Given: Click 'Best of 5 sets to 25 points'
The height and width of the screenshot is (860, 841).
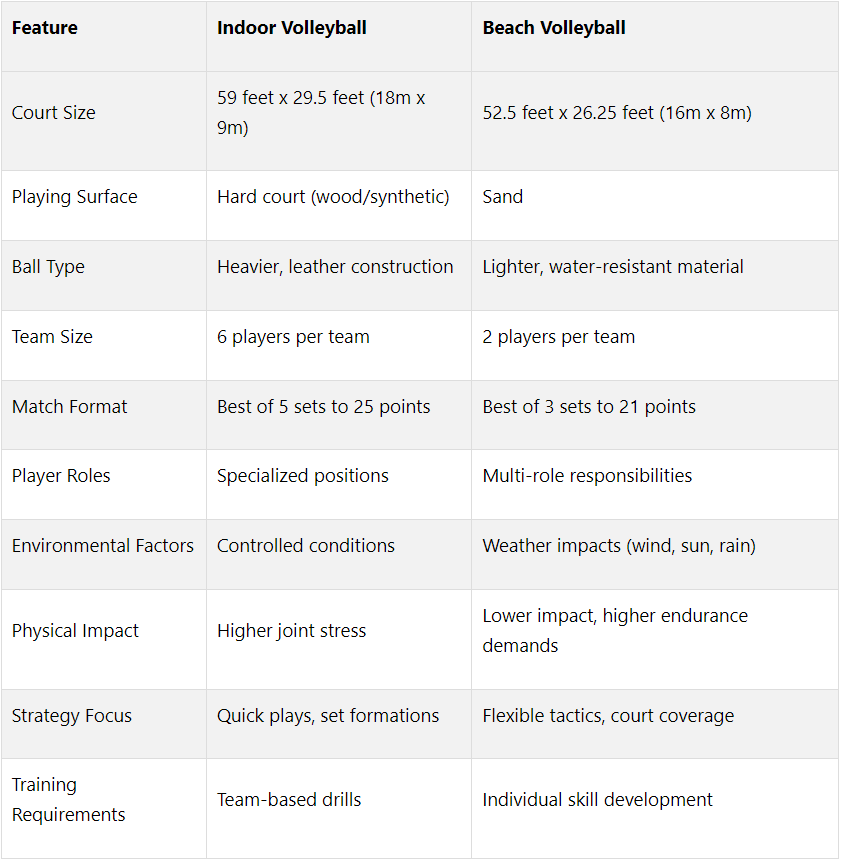Looking at the screenshot, I should (x=324, y=407).
